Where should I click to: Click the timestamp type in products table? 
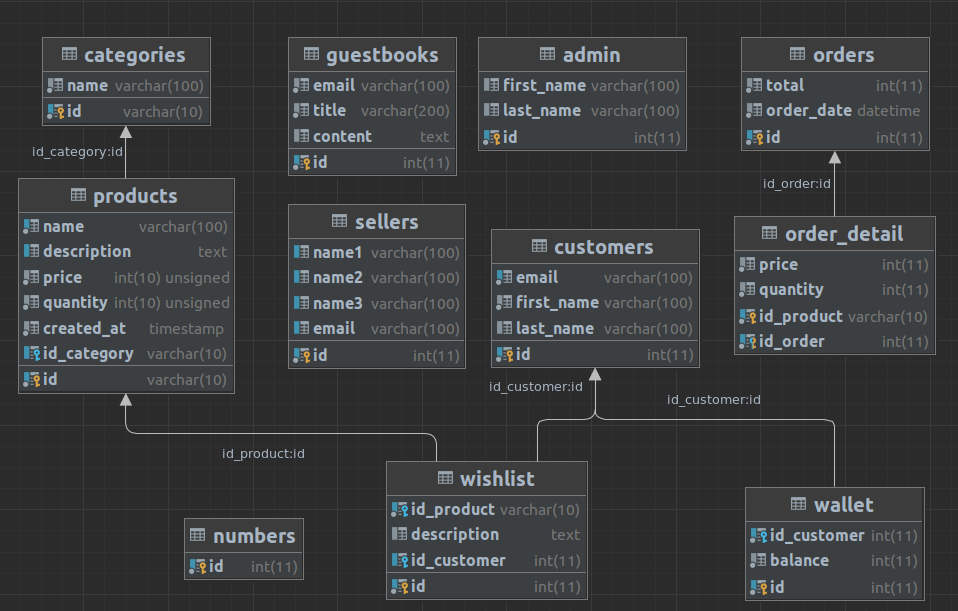click(186, 329)
